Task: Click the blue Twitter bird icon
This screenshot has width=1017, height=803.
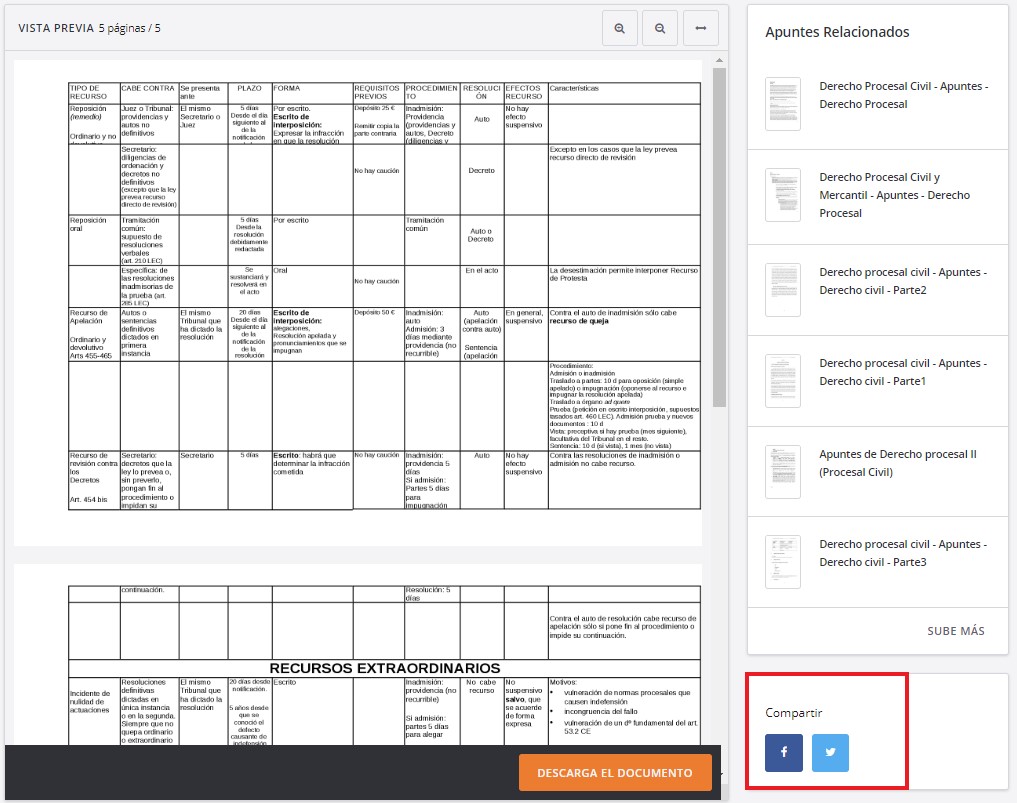Action: 830,753
